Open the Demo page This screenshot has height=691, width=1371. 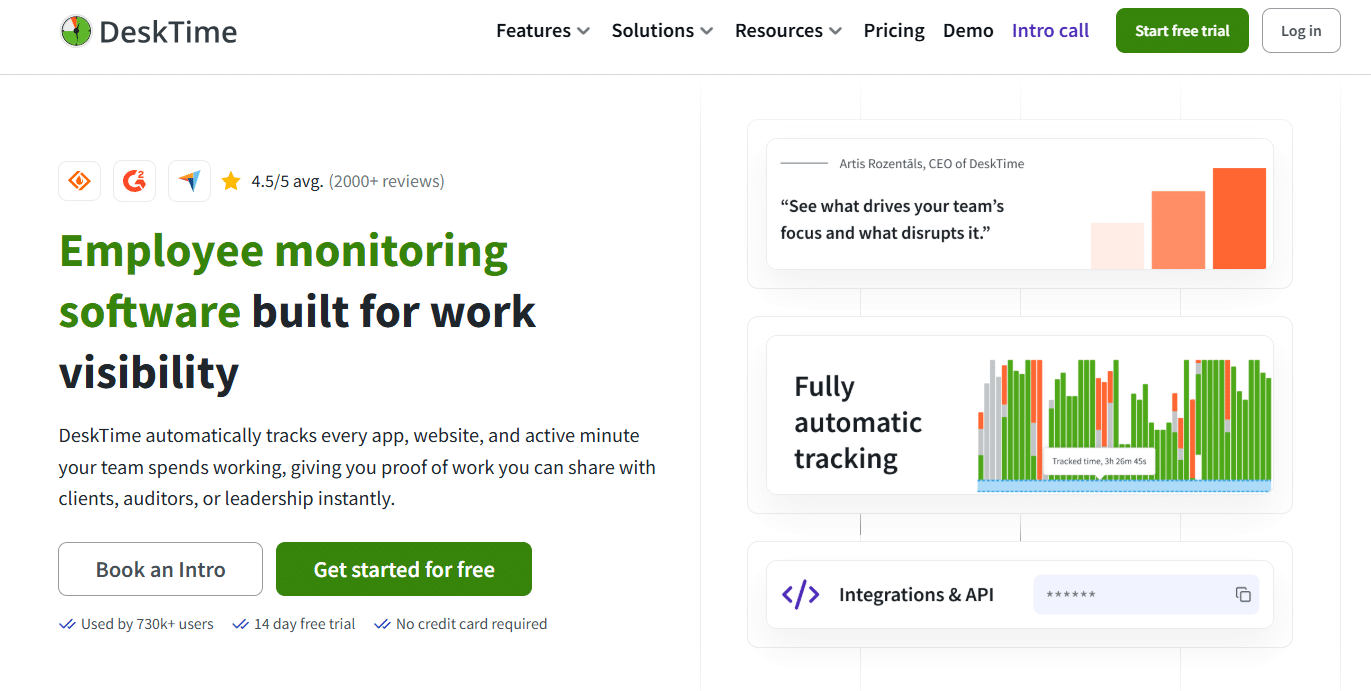pos(968,31)
